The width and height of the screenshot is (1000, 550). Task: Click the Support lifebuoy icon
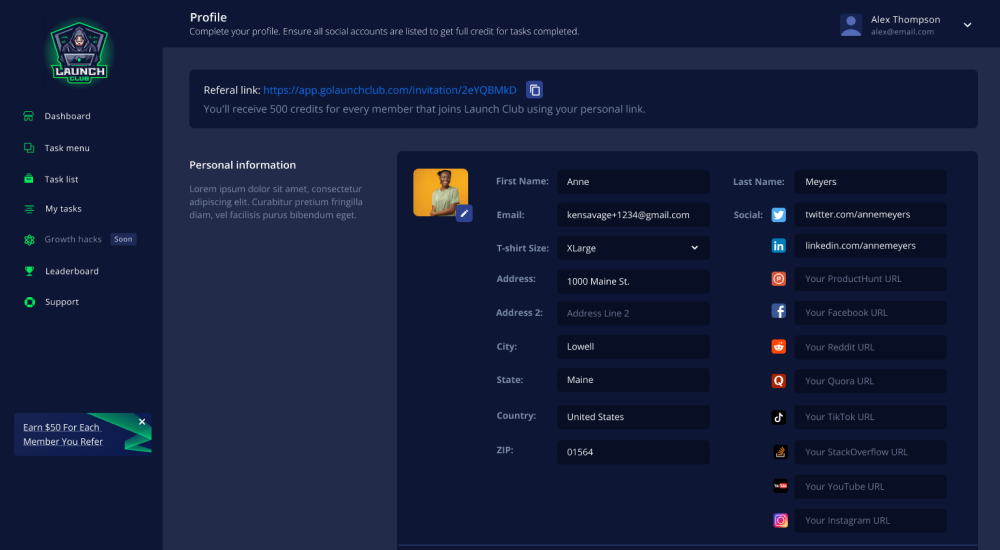29,302
